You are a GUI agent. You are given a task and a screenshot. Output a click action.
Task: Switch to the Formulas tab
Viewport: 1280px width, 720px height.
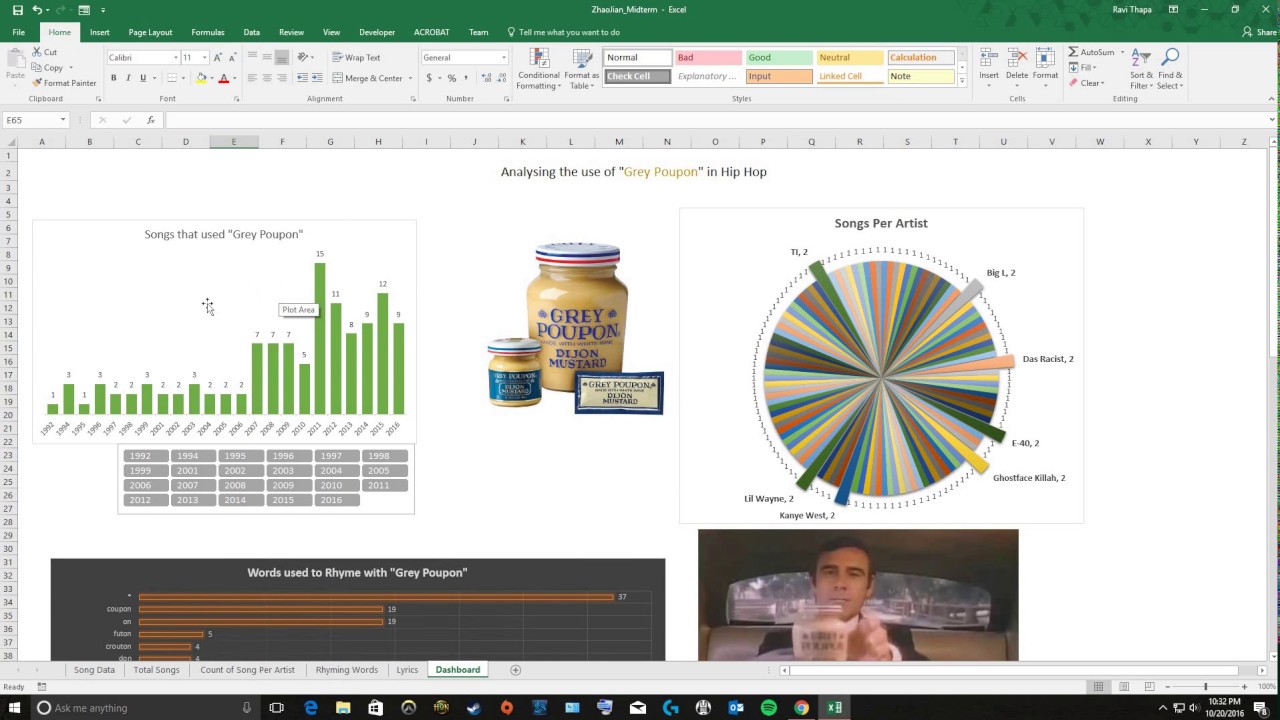[208, 32]
